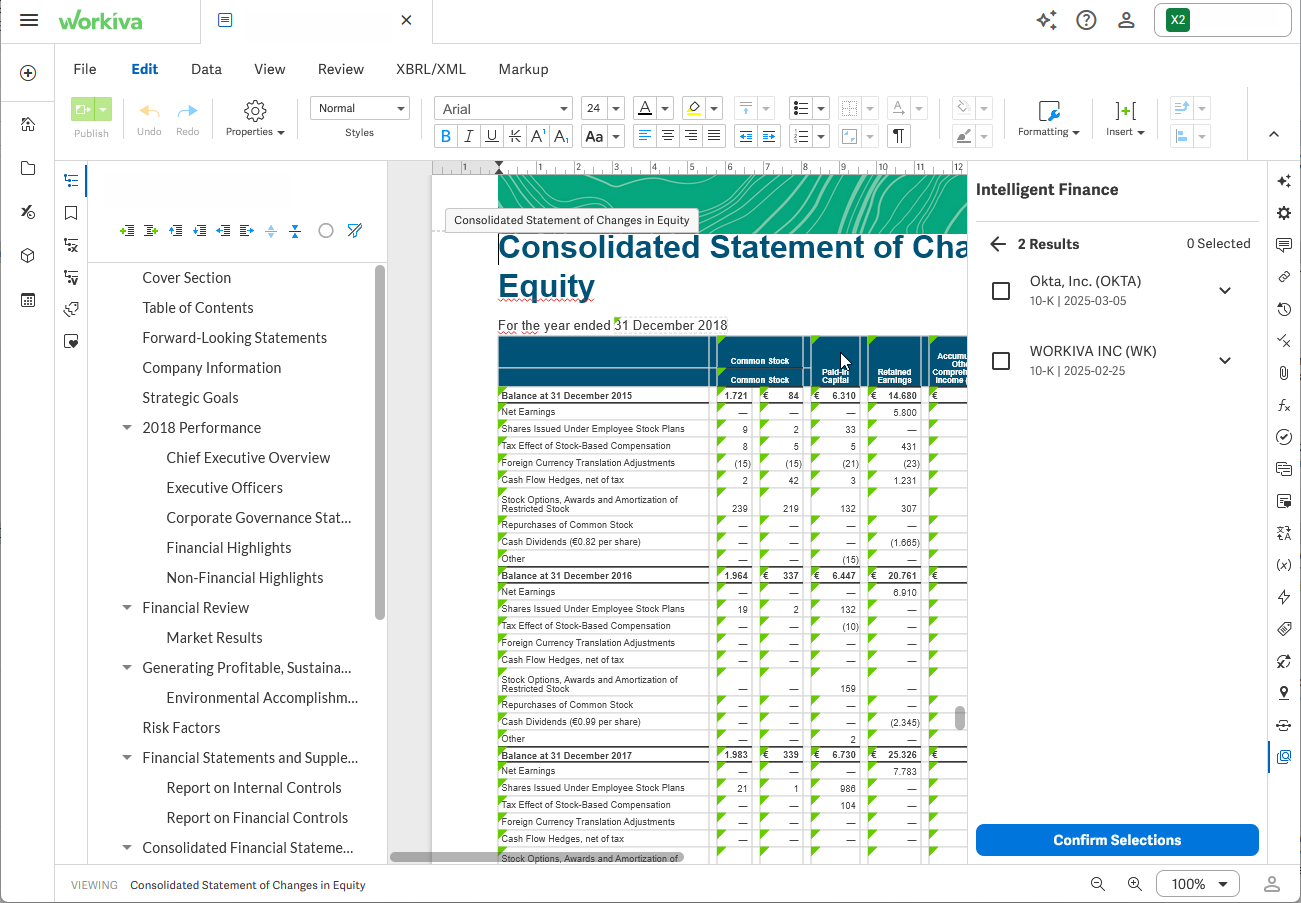Click the document horizontal scrollbar
Image resolution: width=1301 pixels, height=903 pixels.
537,857
